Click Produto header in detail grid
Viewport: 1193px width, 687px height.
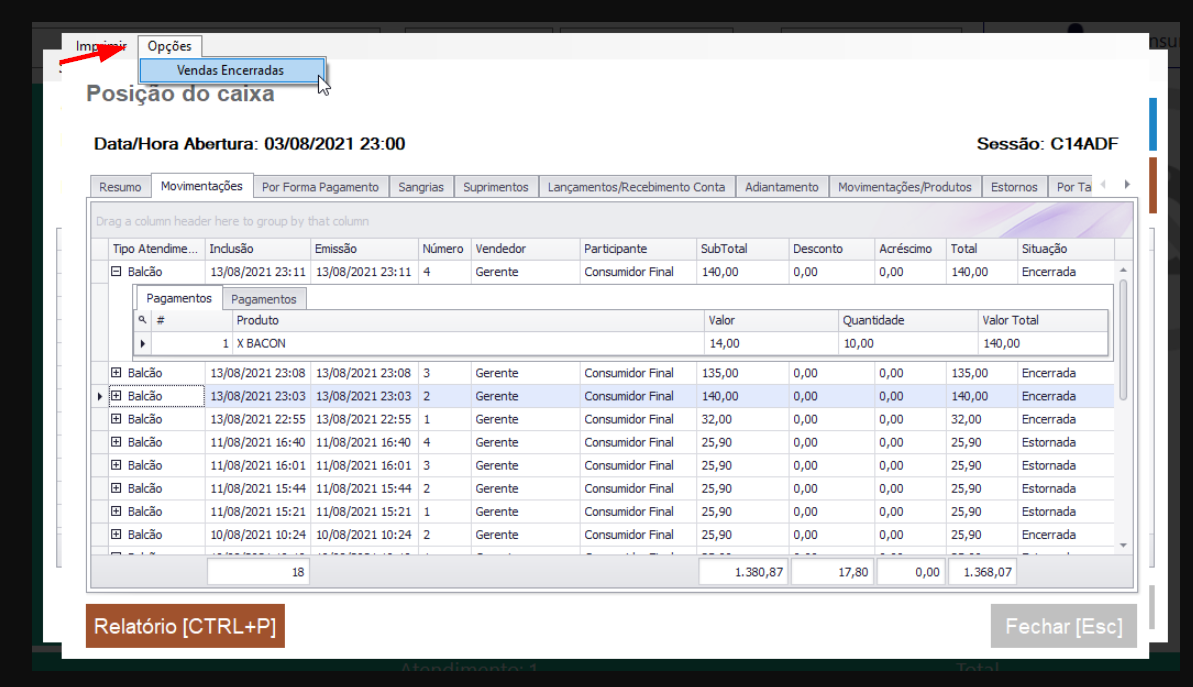coord(466,320)
